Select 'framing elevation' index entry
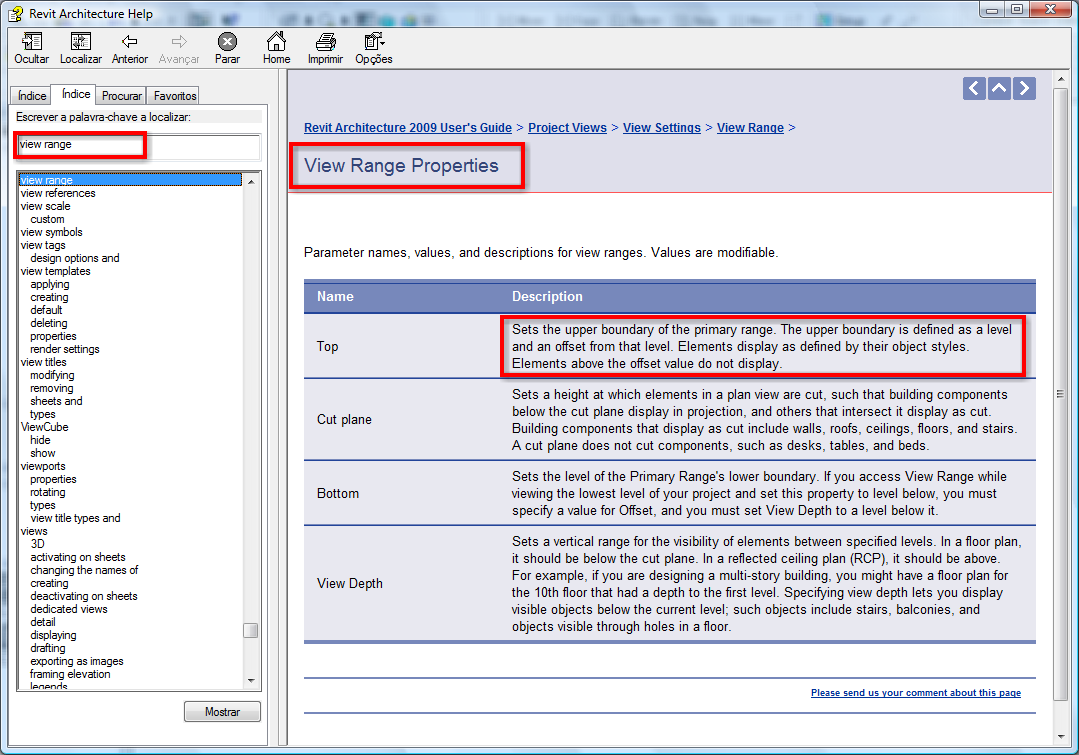This screenshot has width=1079, height=755. [x=70, y=674]
